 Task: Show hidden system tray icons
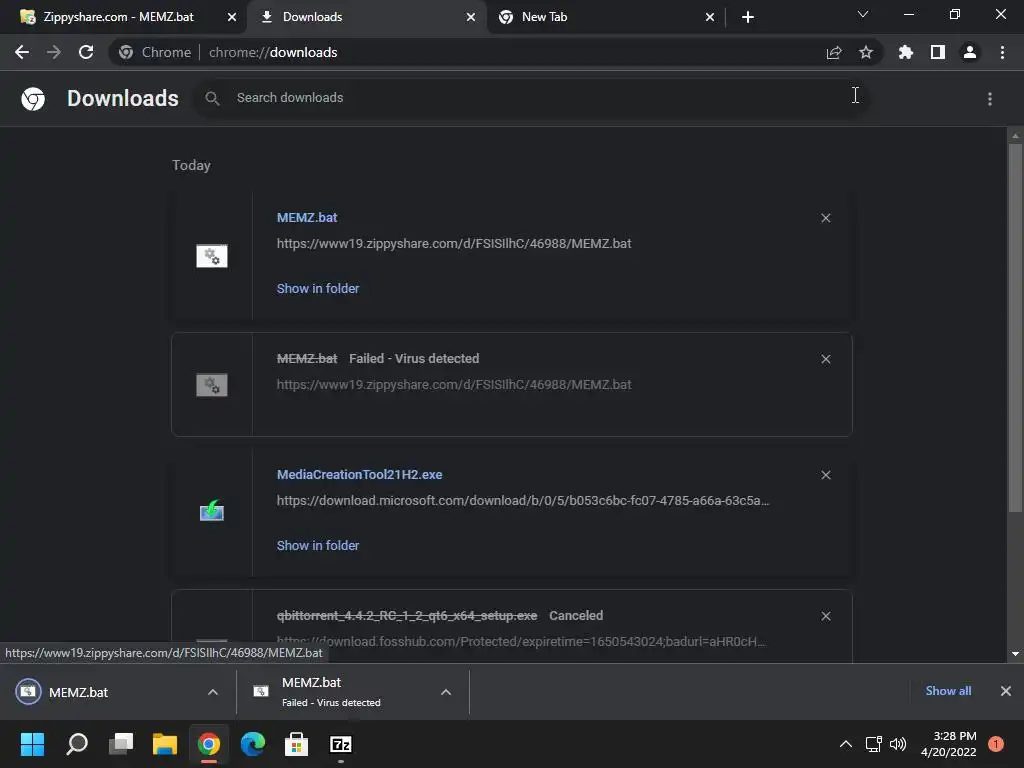pyautogui.click(x=846, y=744)
